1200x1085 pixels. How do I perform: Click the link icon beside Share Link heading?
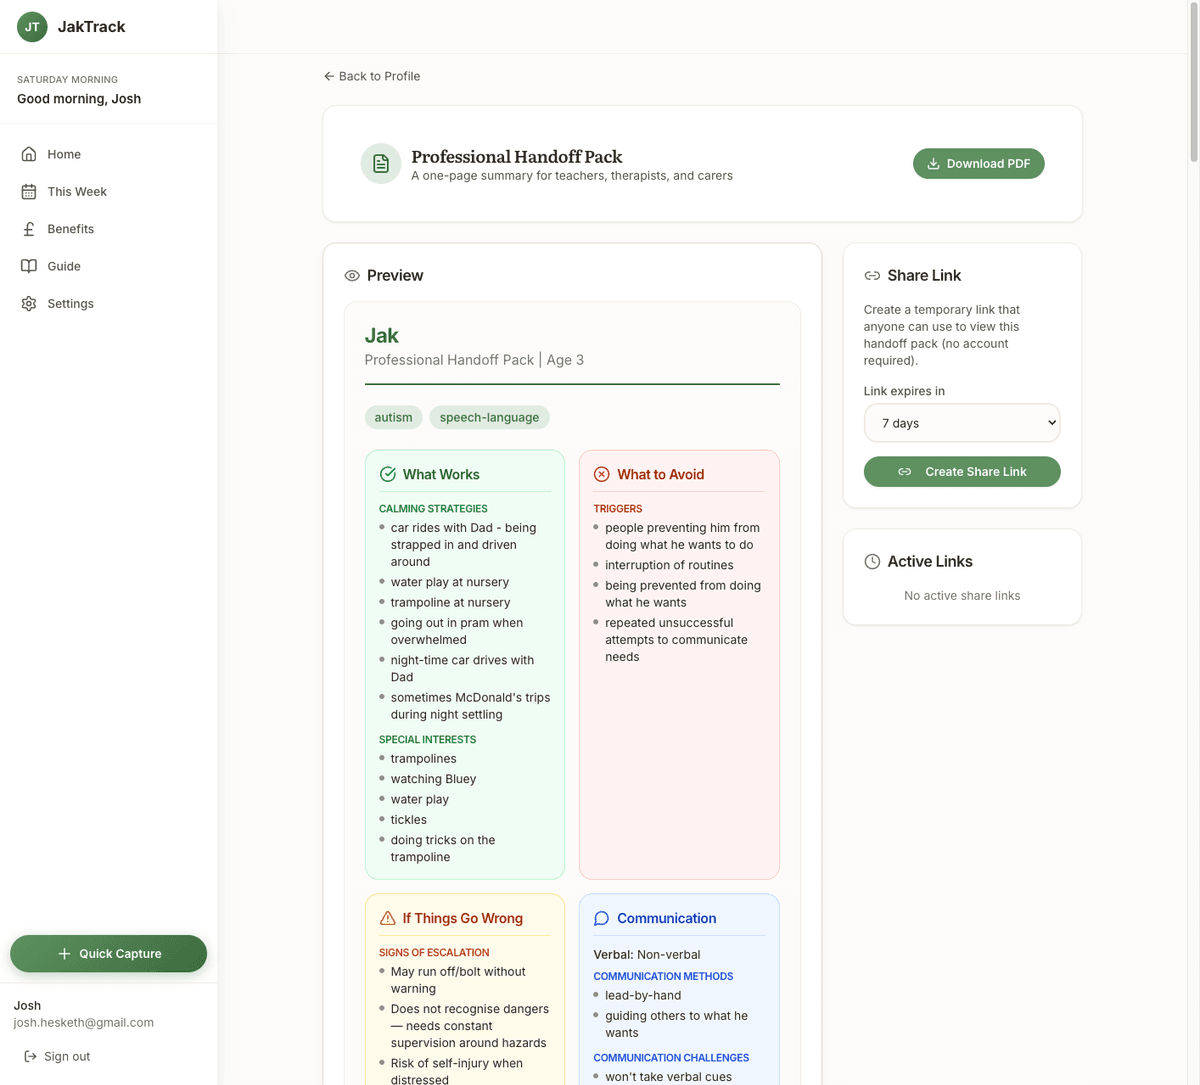tap(872, 275)
